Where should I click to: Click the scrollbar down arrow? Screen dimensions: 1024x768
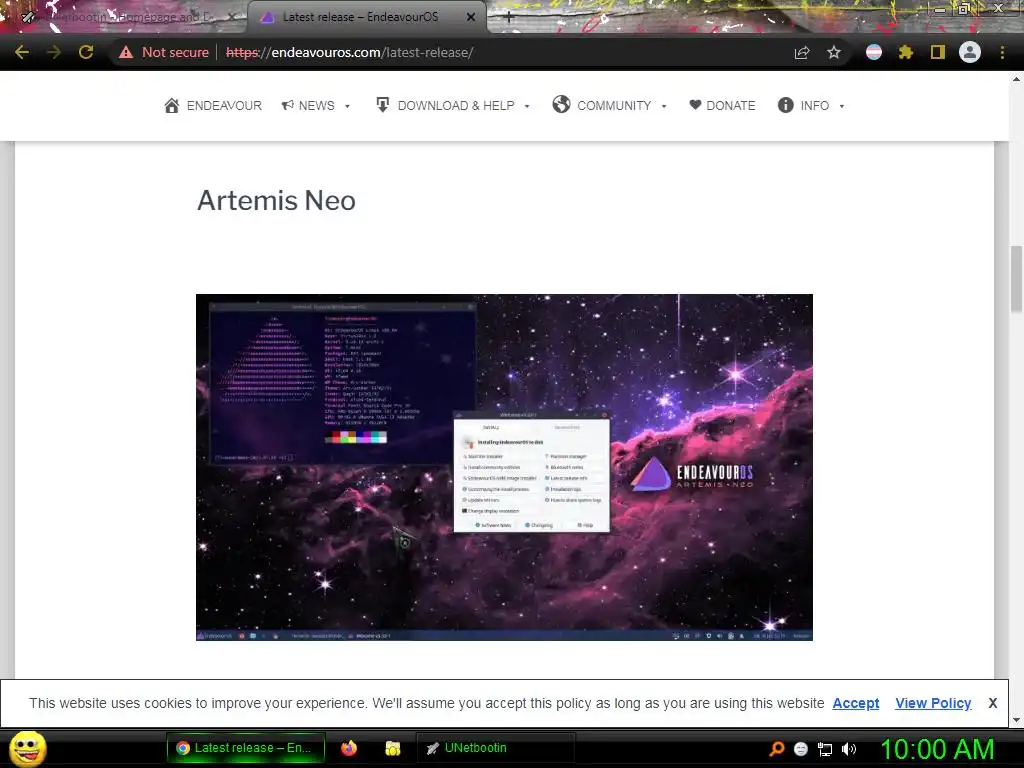(x=1016, y=720)
